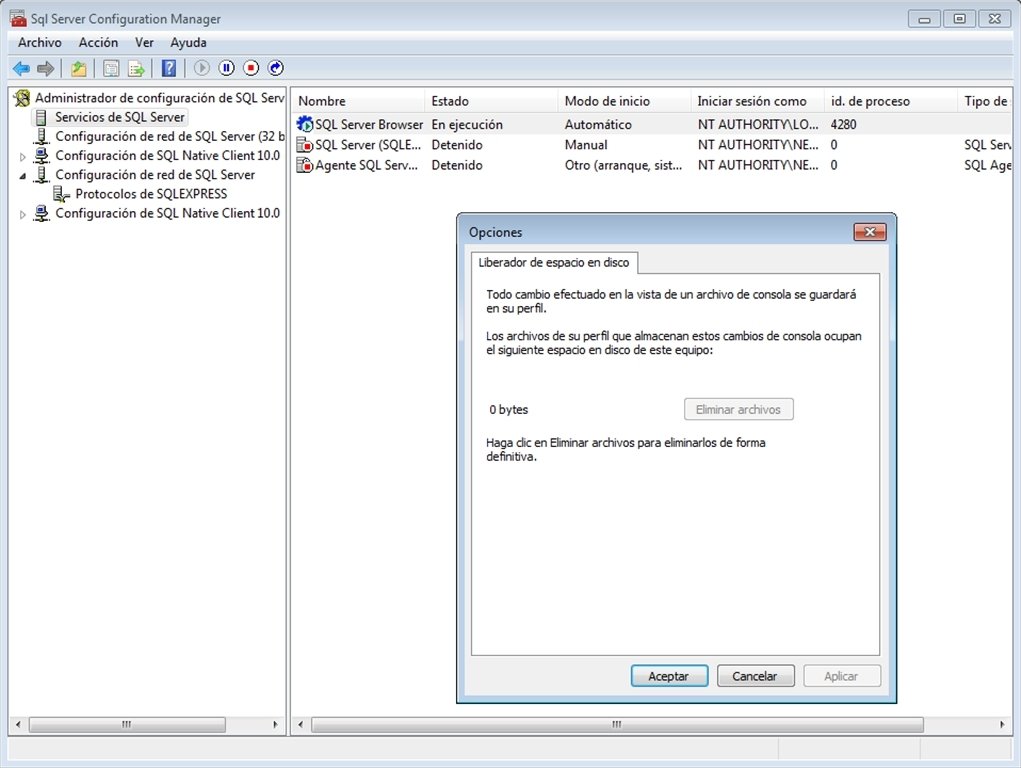
Task: Select Configuración de red de SQL Server (32 b node
Action: [170, 136]
